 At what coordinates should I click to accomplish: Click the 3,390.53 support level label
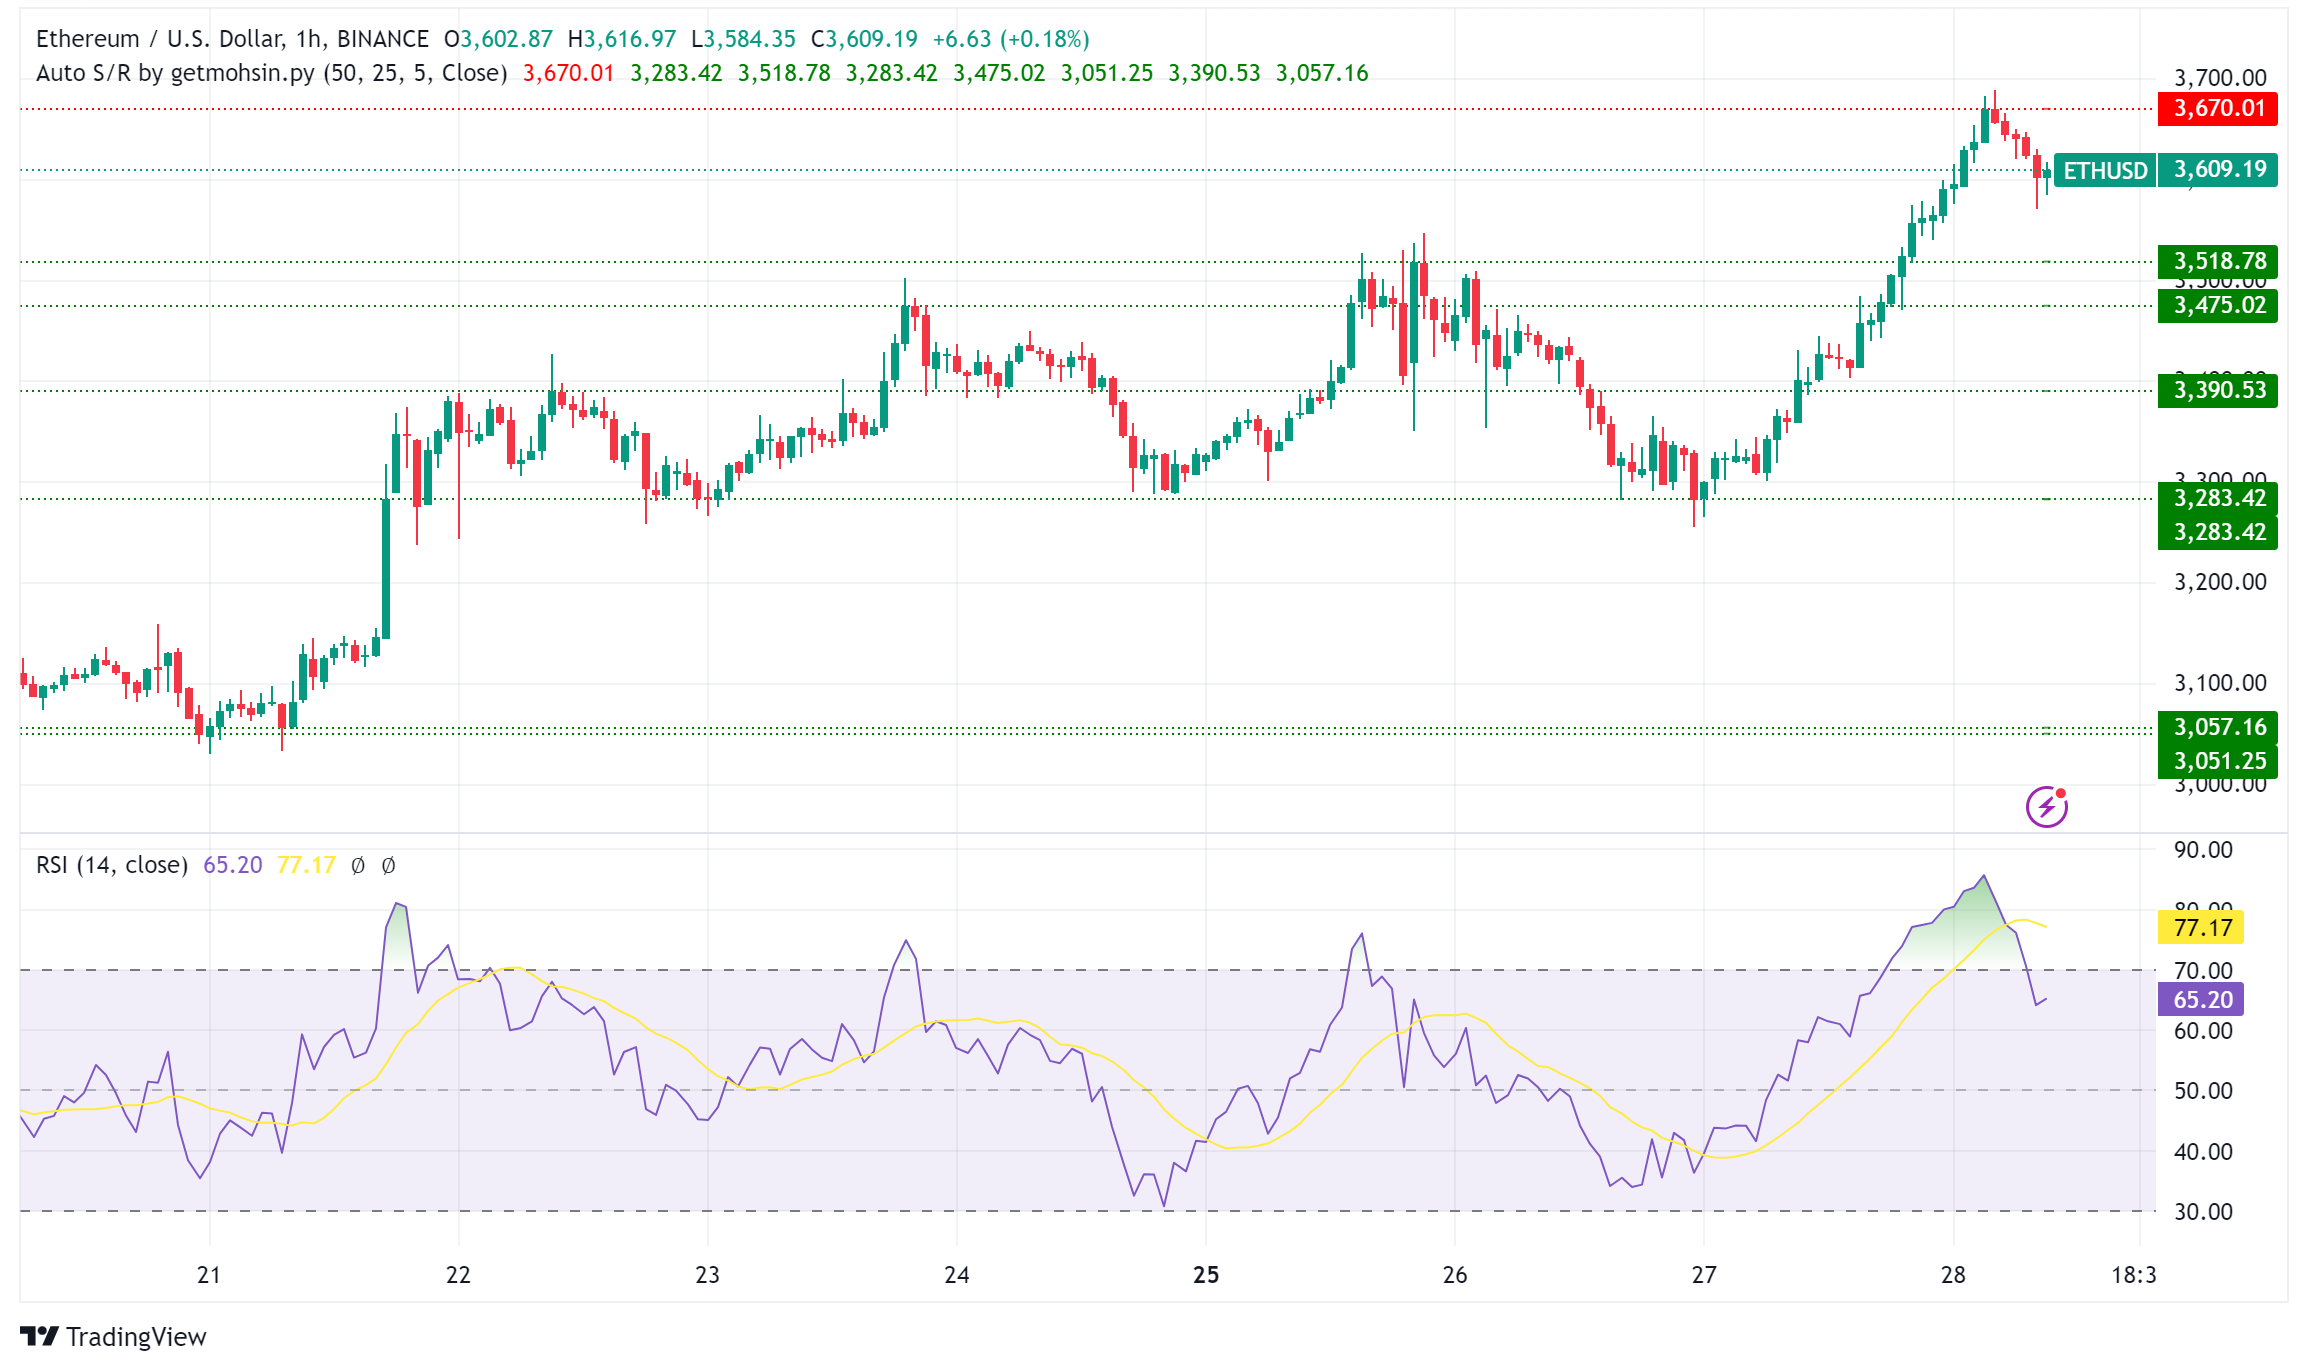[x=2218, y=390]
